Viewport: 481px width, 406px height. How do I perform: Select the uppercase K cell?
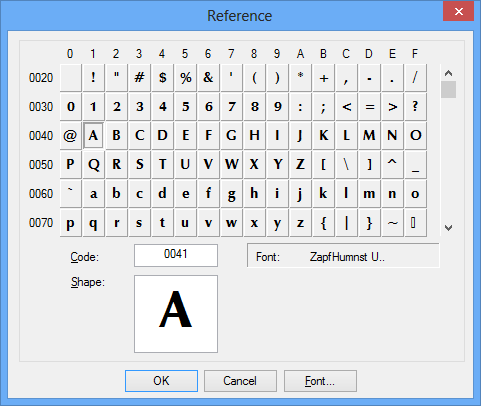click(323, 136)
